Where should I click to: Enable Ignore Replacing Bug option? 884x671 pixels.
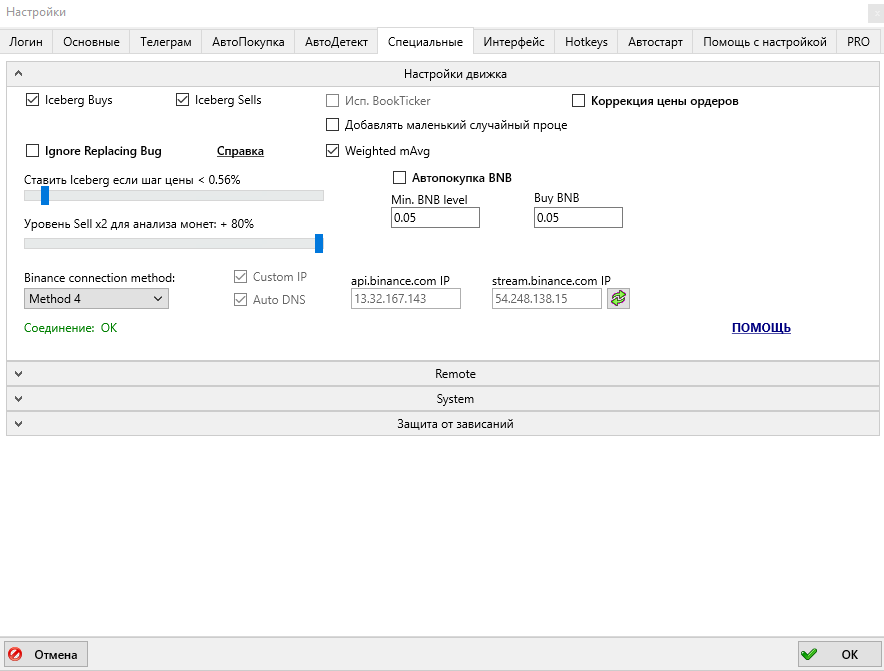coord(33,151)
